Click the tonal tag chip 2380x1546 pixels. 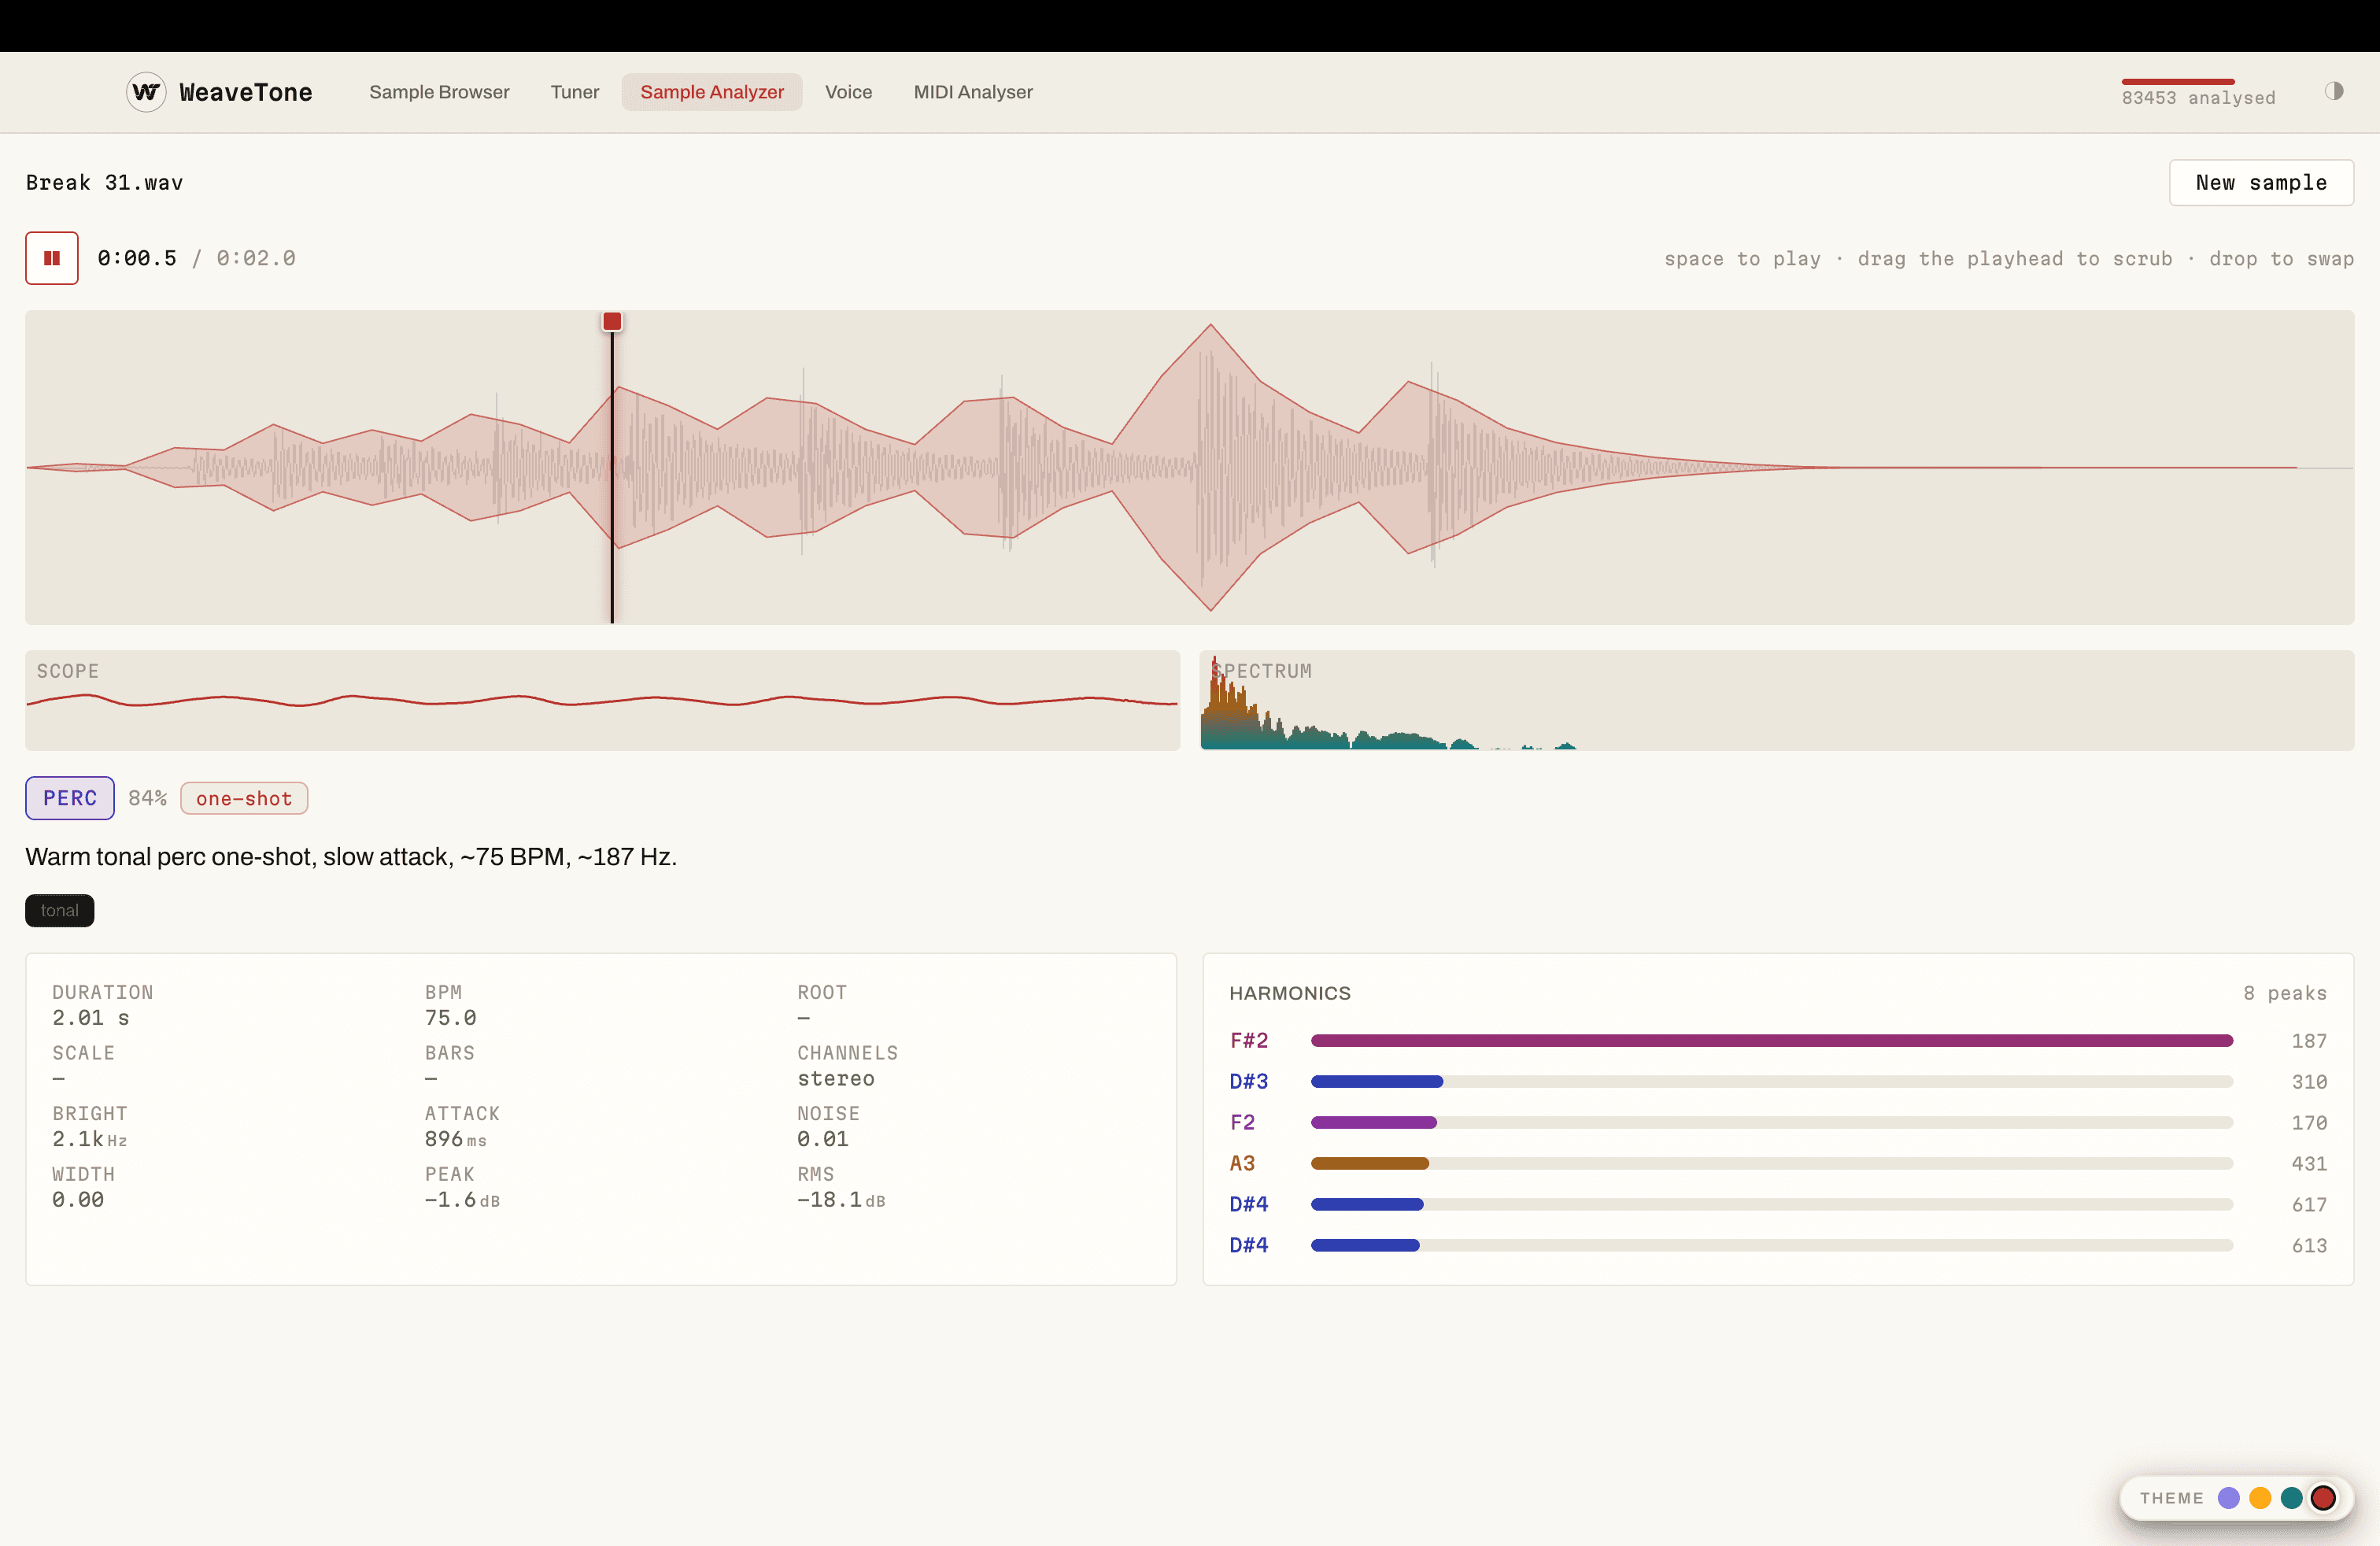click(60, 910)
